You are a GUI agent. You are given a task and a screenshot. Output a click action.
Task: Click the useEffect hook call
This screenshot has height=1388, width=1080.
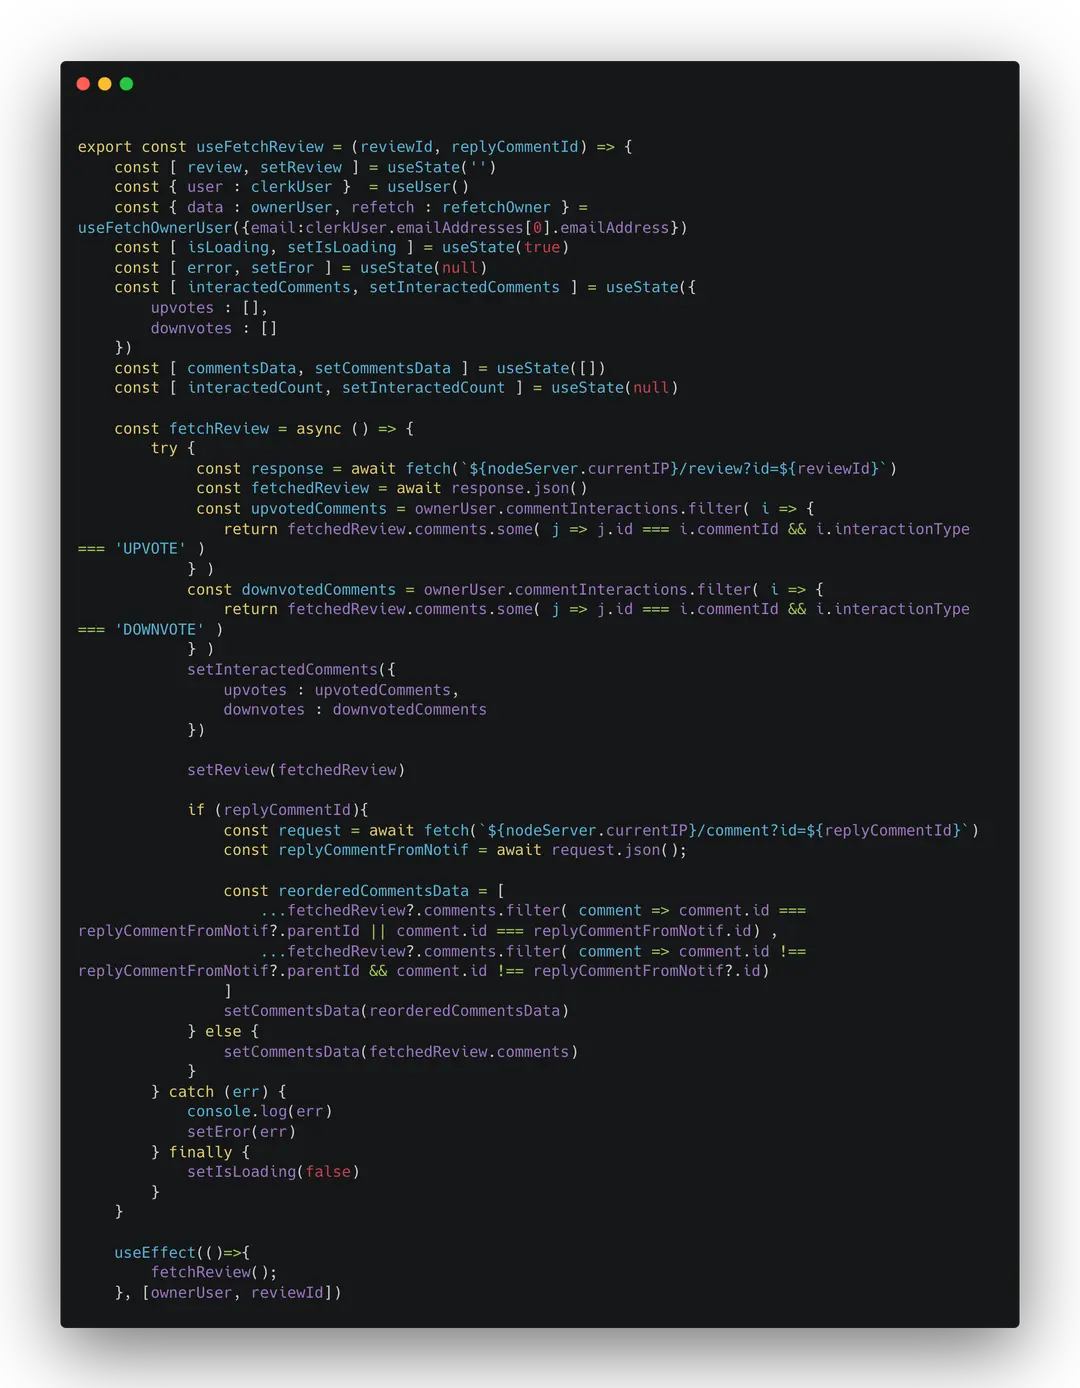pyautogui.click(x=155, y=1252)
